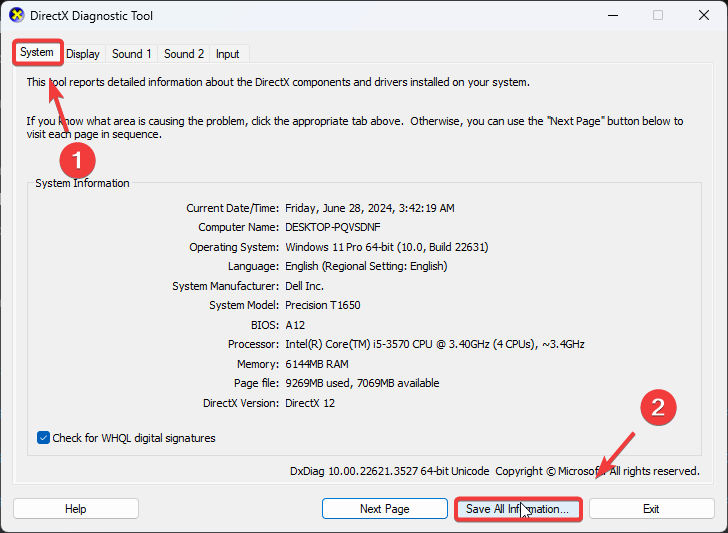728x533 pixels.
Task: Exit the diagnostic tool
Action: point(651,509)
